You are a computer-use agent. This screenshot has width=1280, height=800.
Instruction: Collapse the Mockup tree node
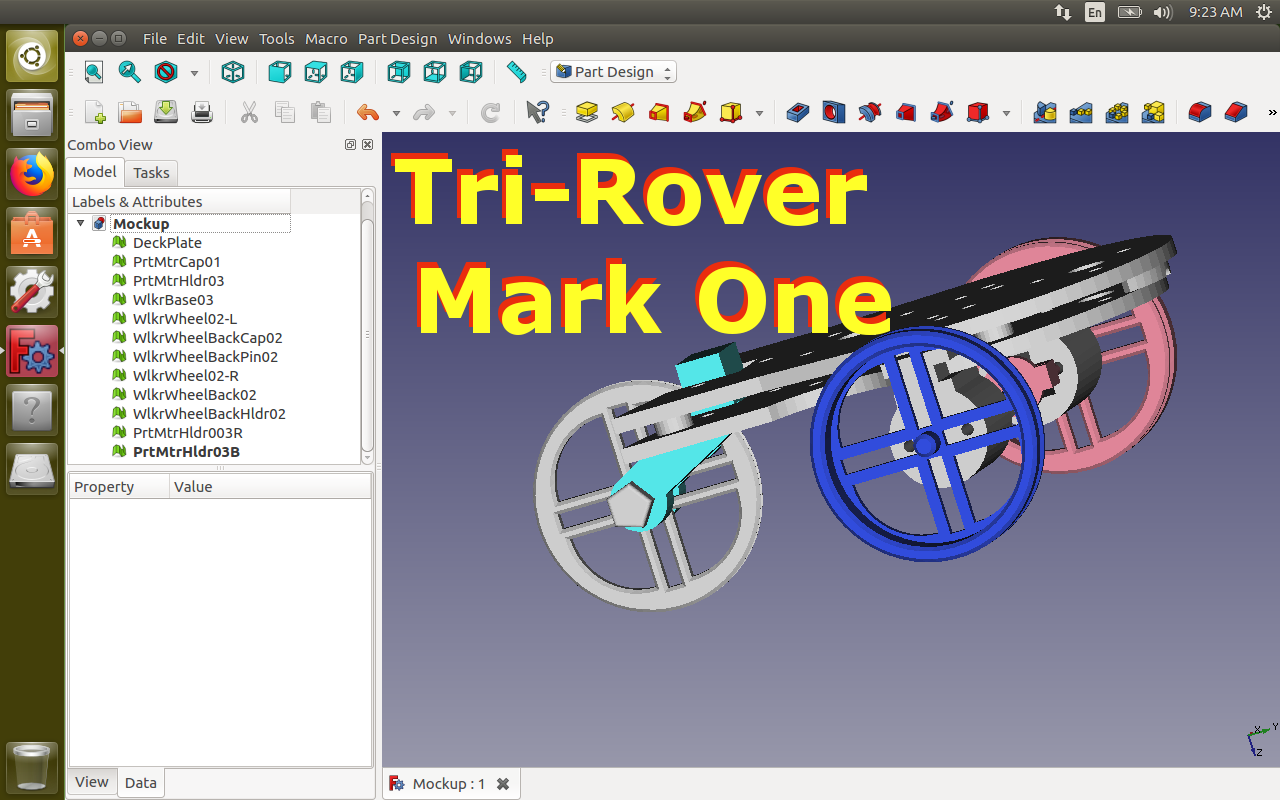click(x=81, y=224)
